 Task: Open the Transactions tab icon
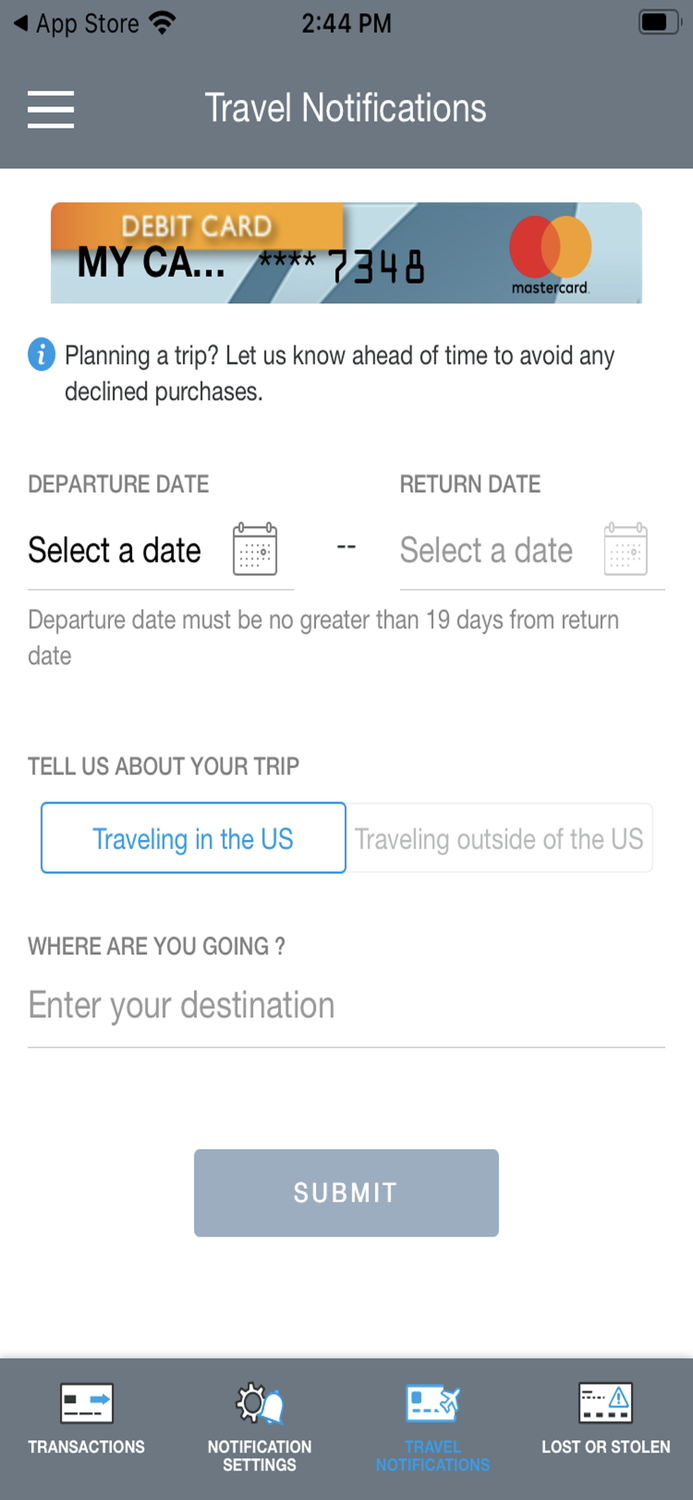tap(86, 1403)
